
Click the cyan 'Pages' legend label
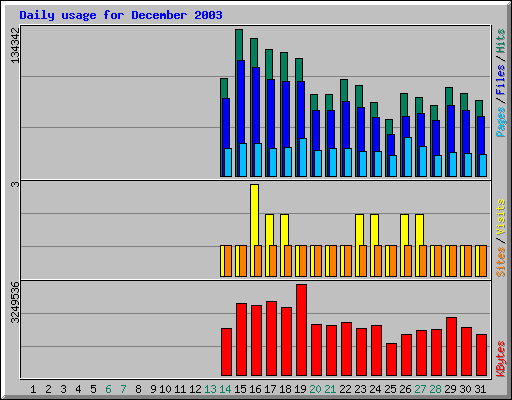[x=500, y=122]
